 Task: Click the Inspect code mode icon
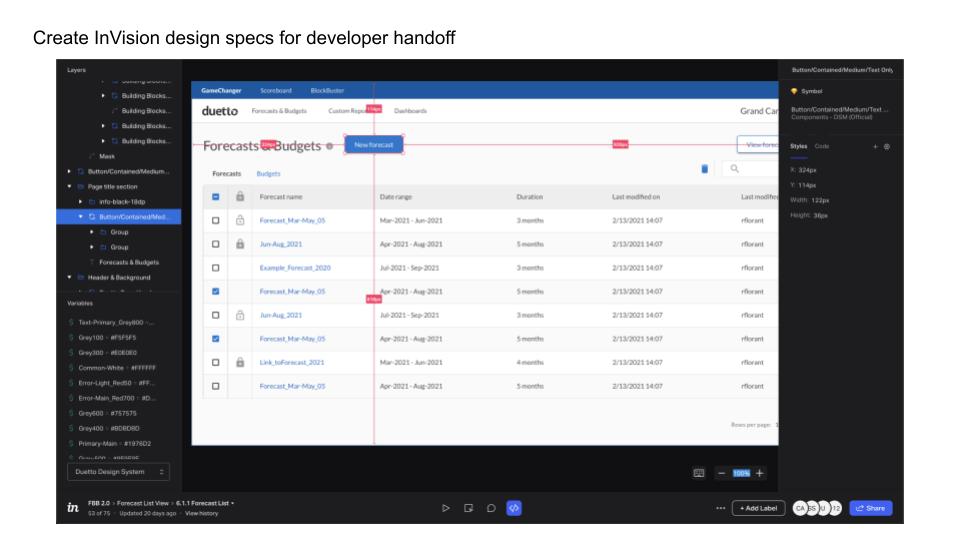coord(514,508)
